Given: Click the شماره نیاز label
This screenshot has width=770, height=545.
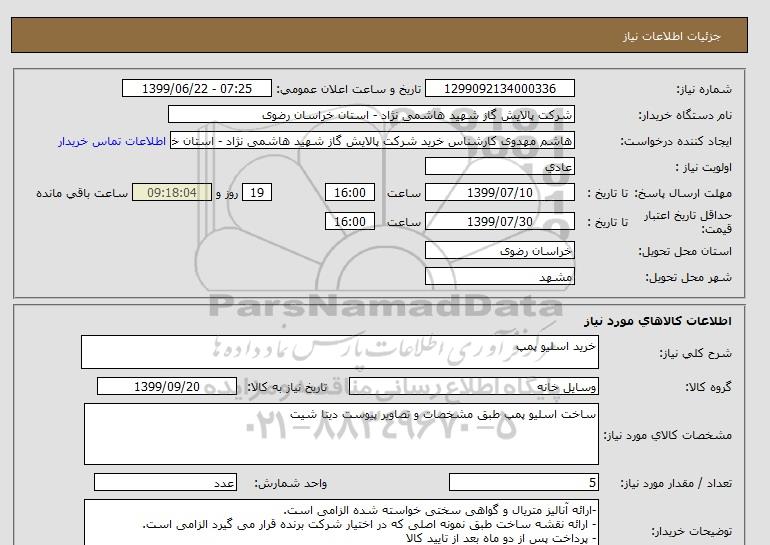Looking at the screenshot, I should [x=704, y=89].
